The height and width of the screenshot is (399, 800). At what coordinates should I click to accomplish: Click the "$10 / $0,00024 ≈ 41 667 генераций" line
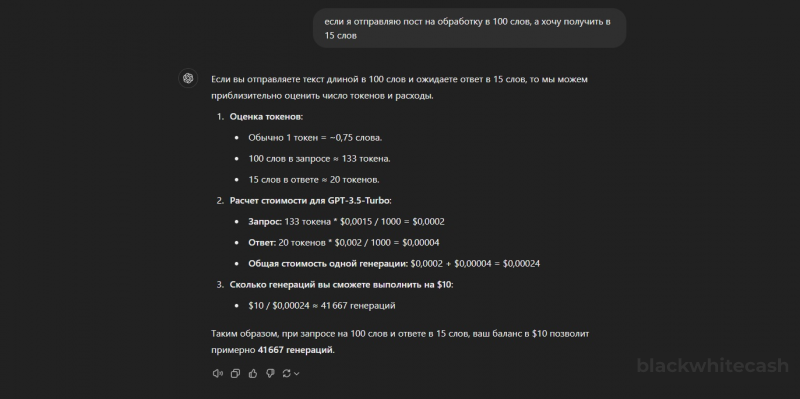322,306
